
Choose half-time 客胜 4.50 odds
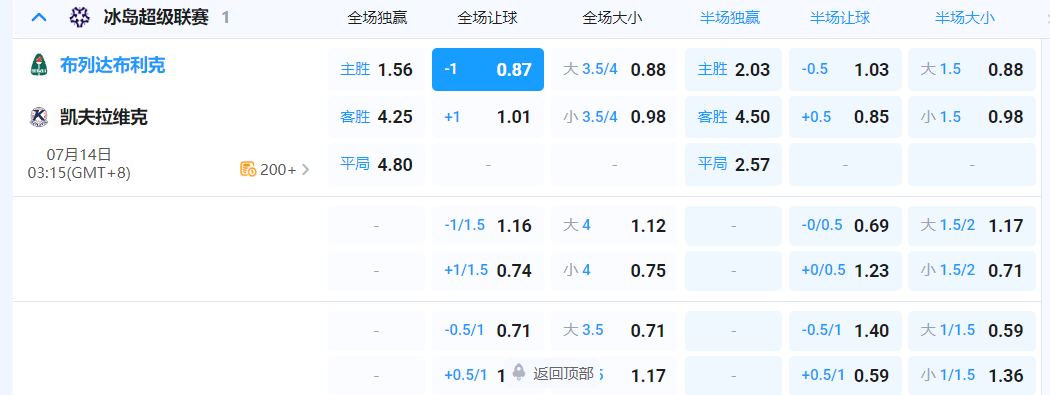point(733,117)
